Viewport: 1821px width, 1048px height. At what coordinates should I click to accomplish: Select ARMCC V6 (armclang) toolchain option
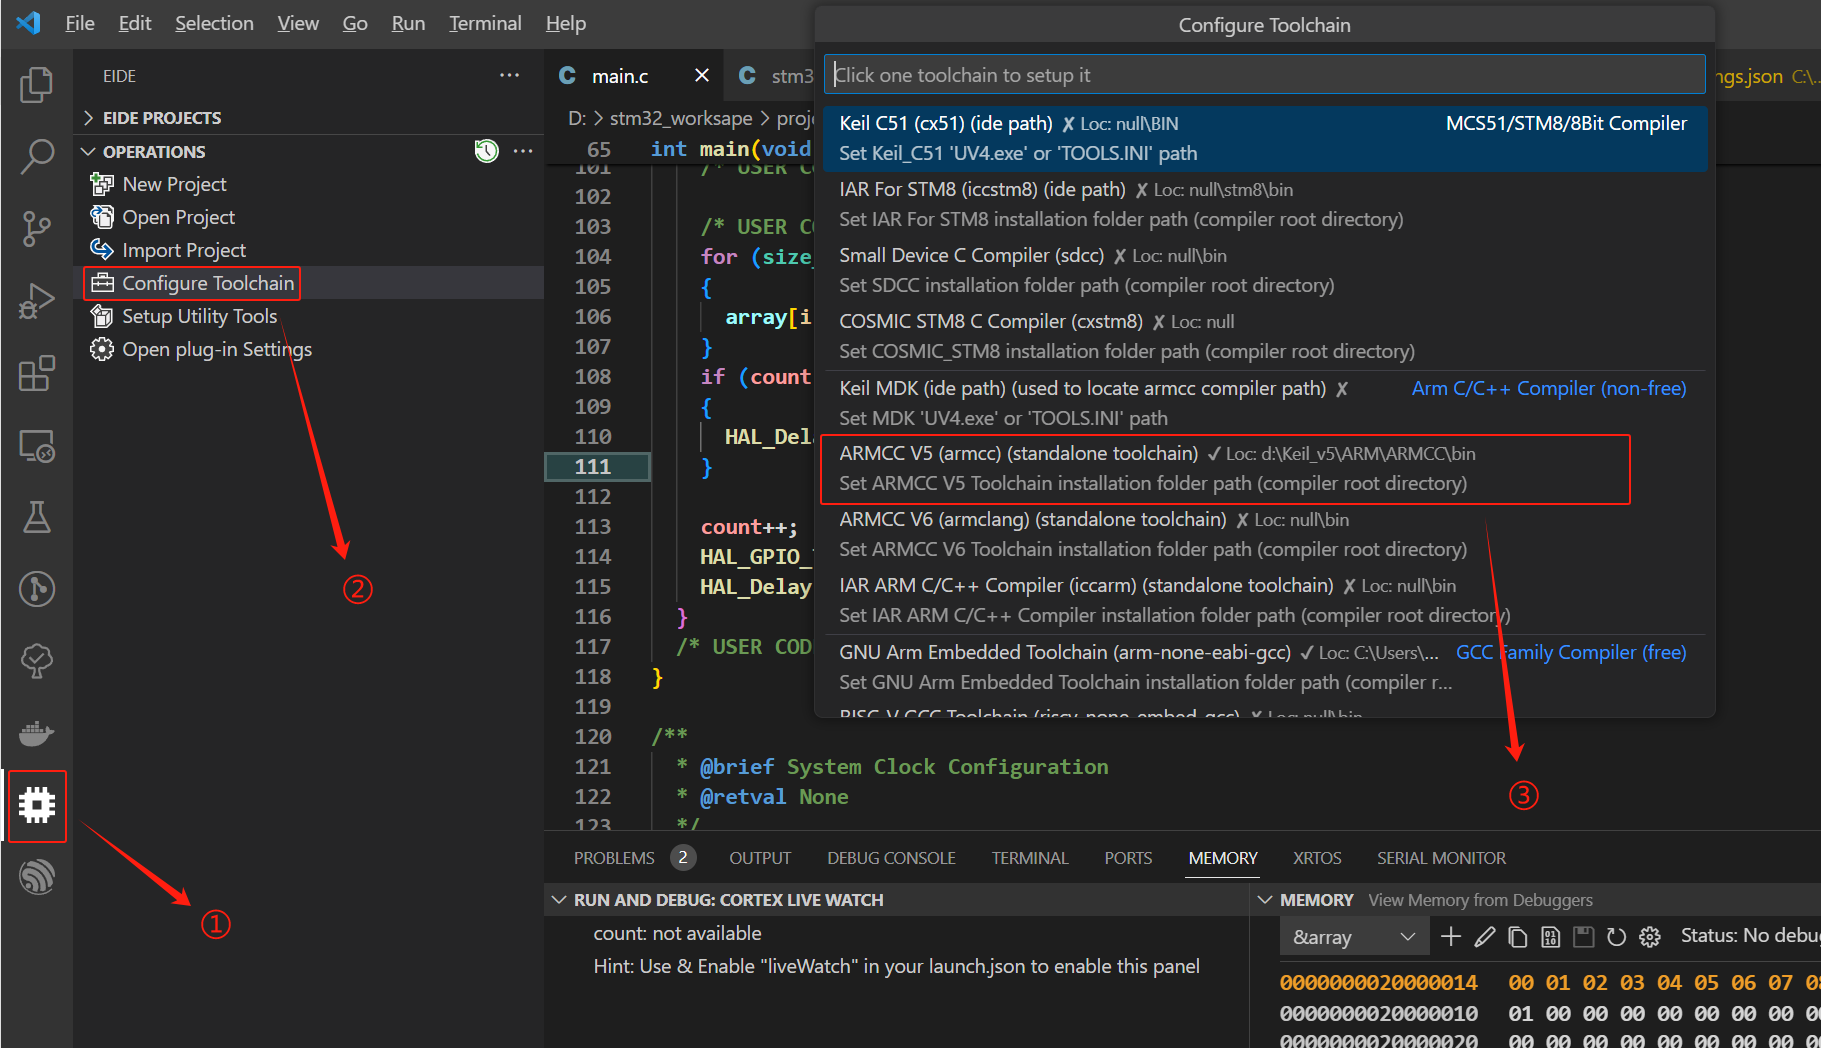pyautogui.click(x=1265, y=534)
